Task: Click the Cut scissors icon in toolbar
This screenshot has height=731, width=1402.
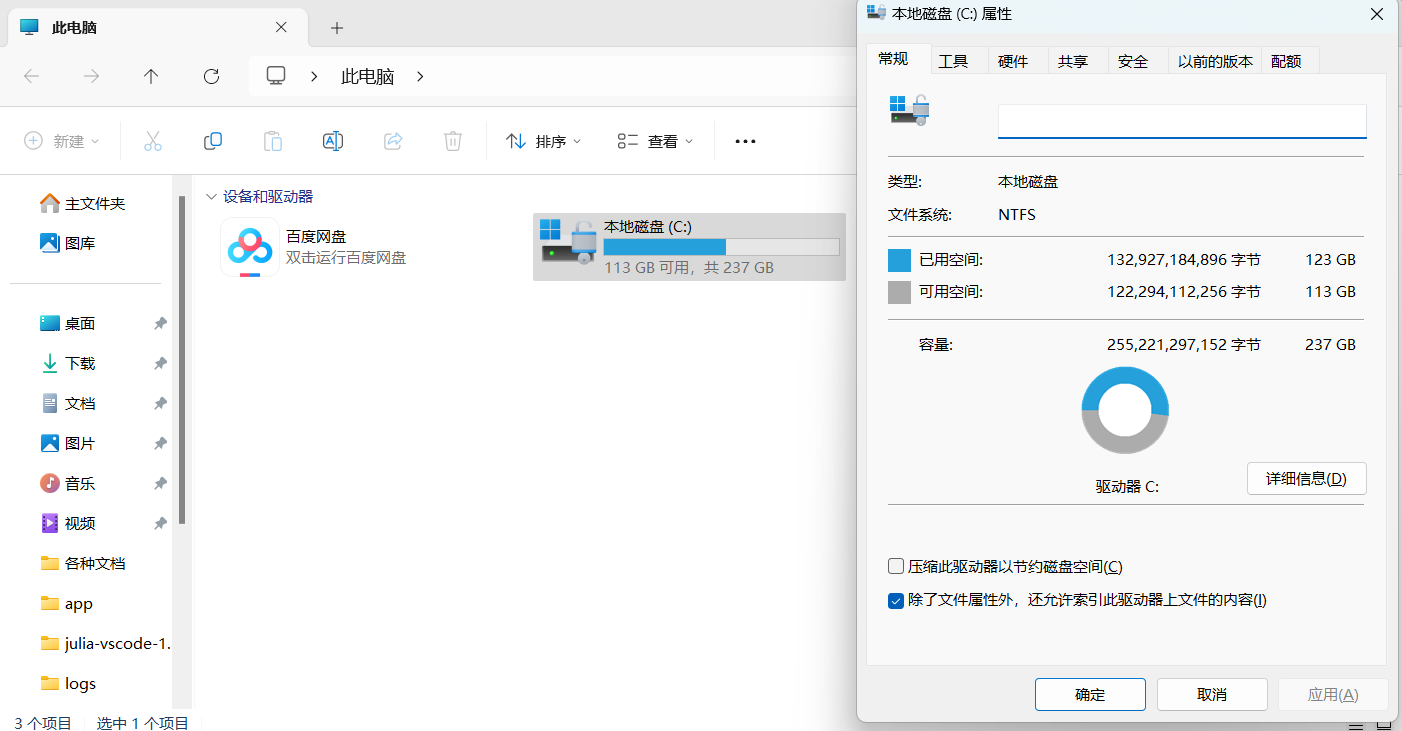Action: point(153,141)
